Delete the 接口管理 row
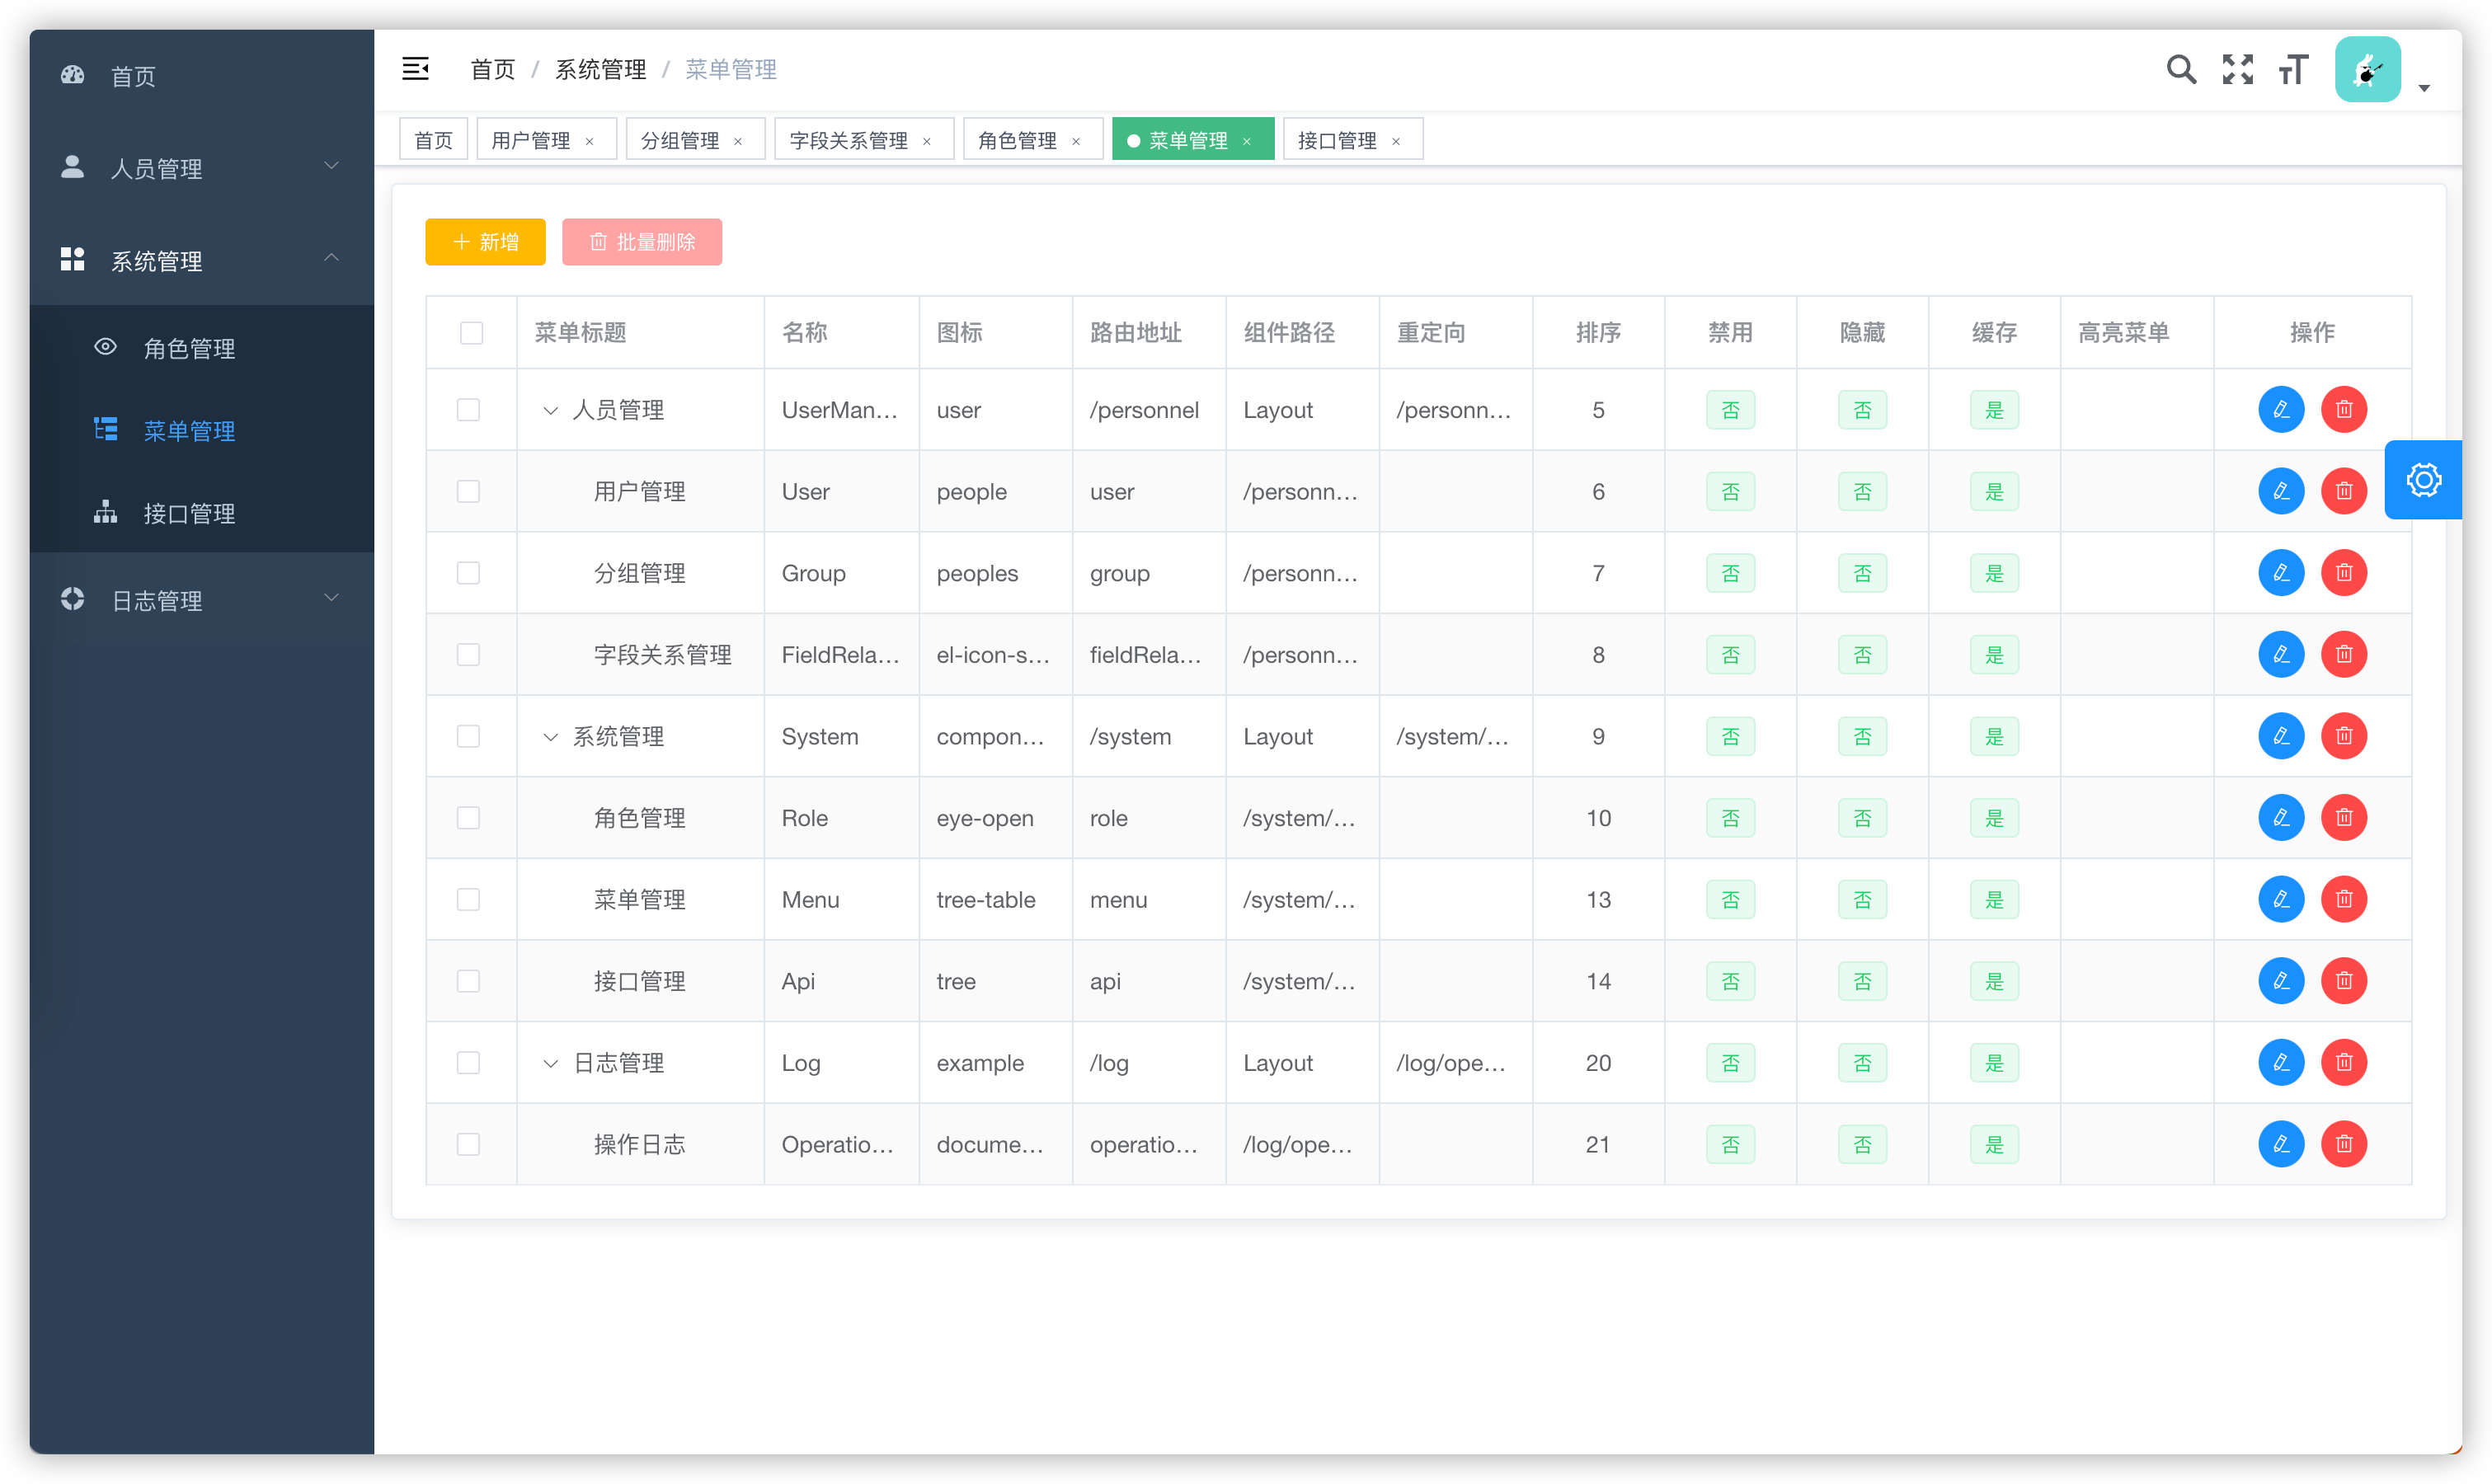The height and width of the screenshot is (1484, 2492). click(x=2343, y=981)
